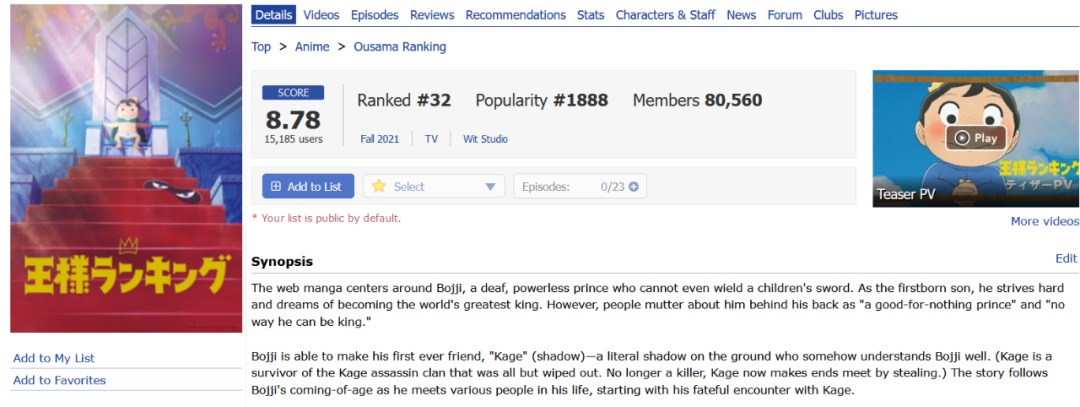Image resolution: width=1080 pixels, height=407 pixels.
Task: Open the Details tab
Action: (273, 14)
